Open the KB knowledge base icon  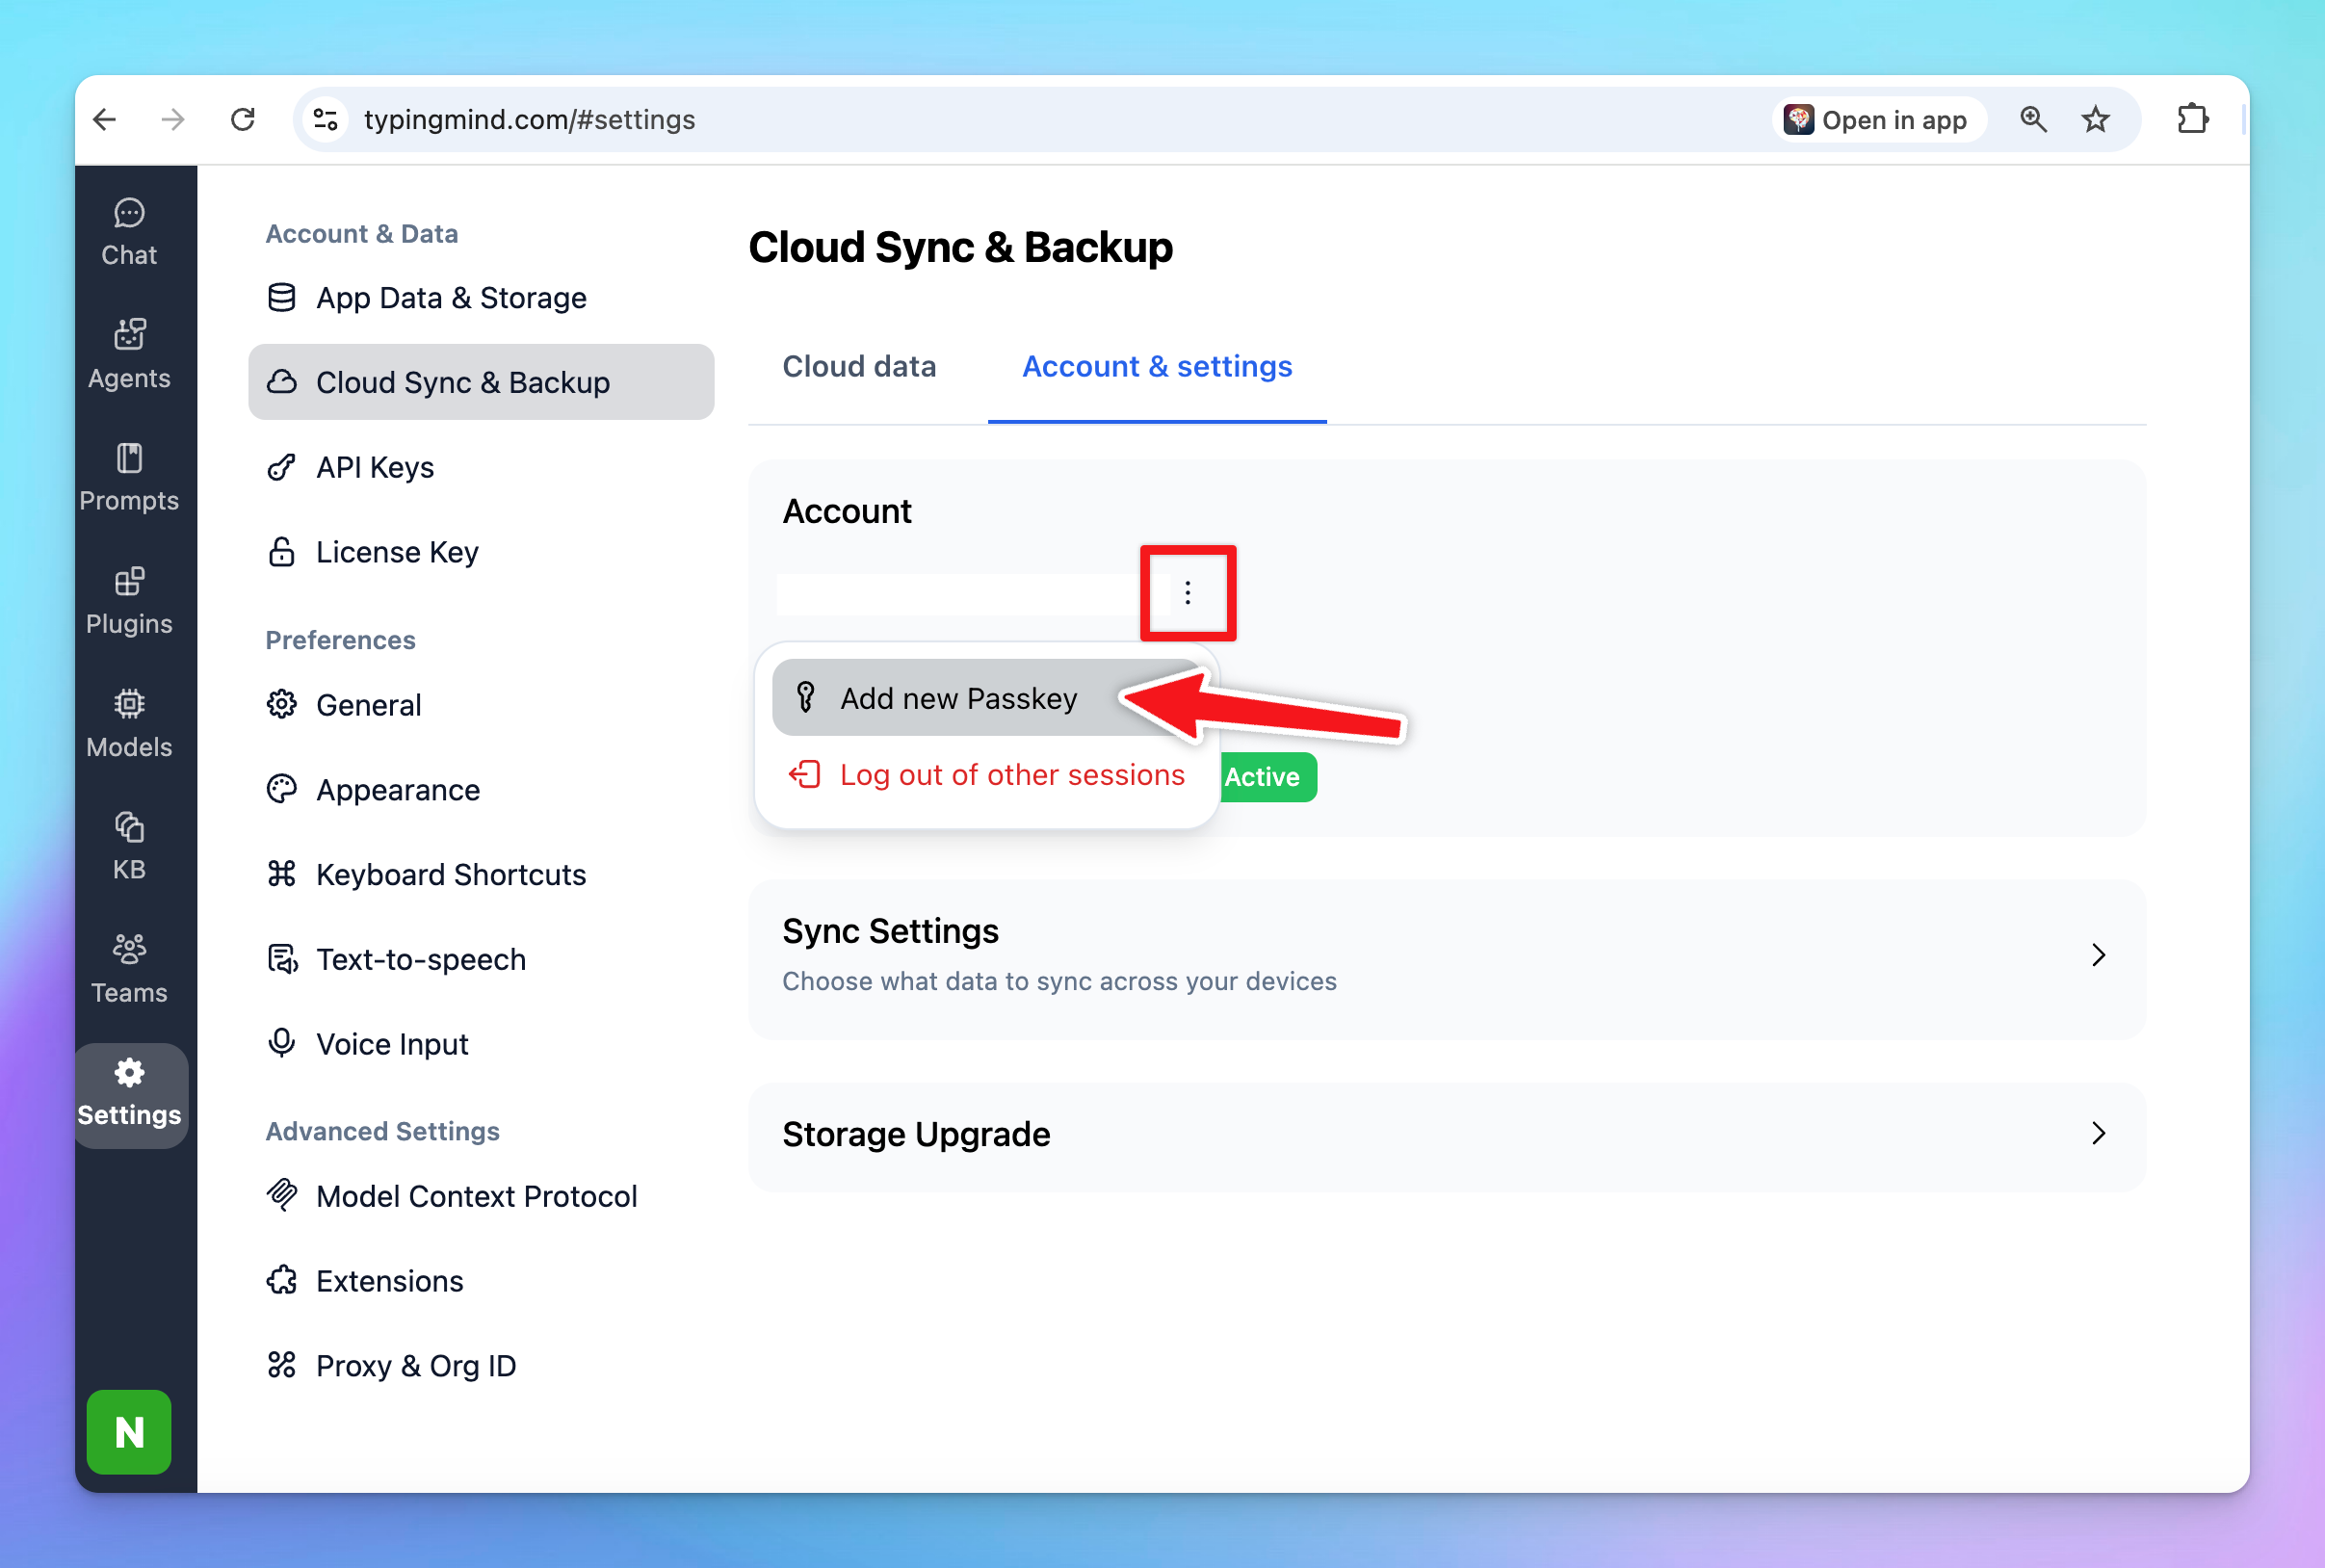click(x=129, y=846)
